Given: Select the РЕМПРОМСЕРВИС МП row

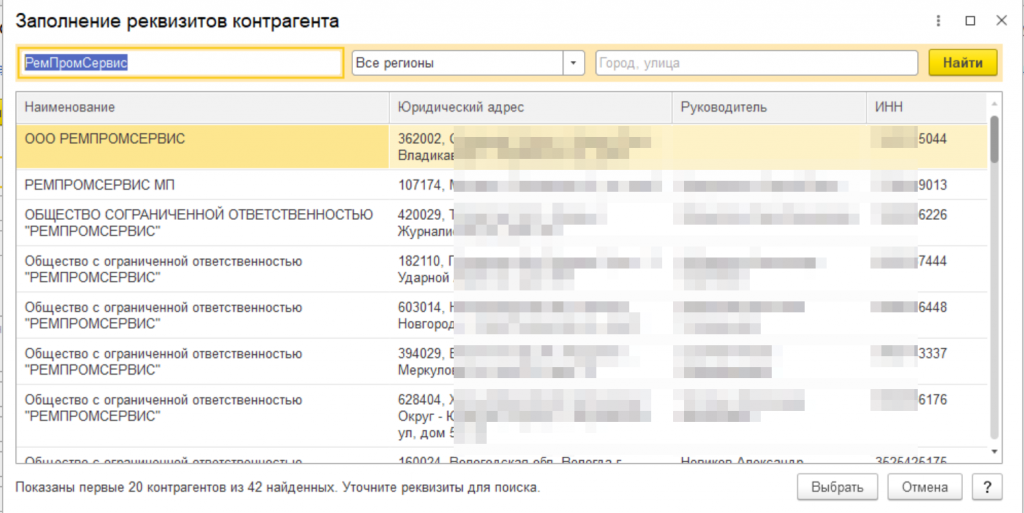Looking at the screenshot, I should (x=200, y=185).
